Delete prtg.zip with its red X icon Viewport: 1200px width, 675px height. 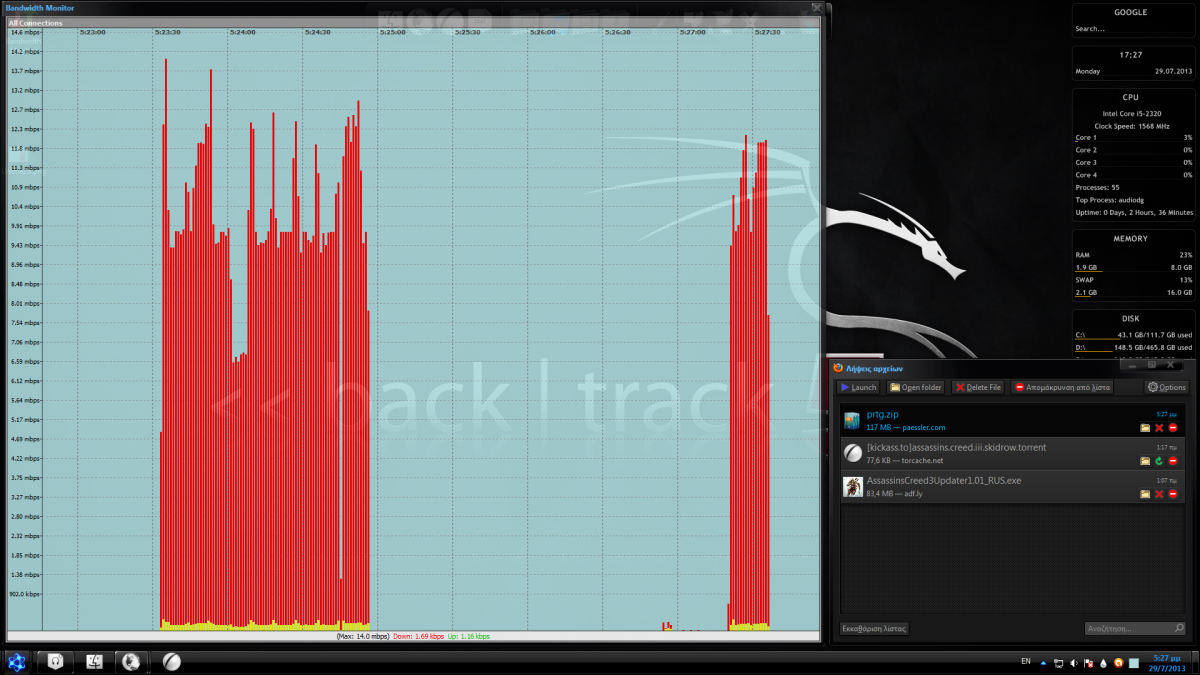(x=1159, y=427)
